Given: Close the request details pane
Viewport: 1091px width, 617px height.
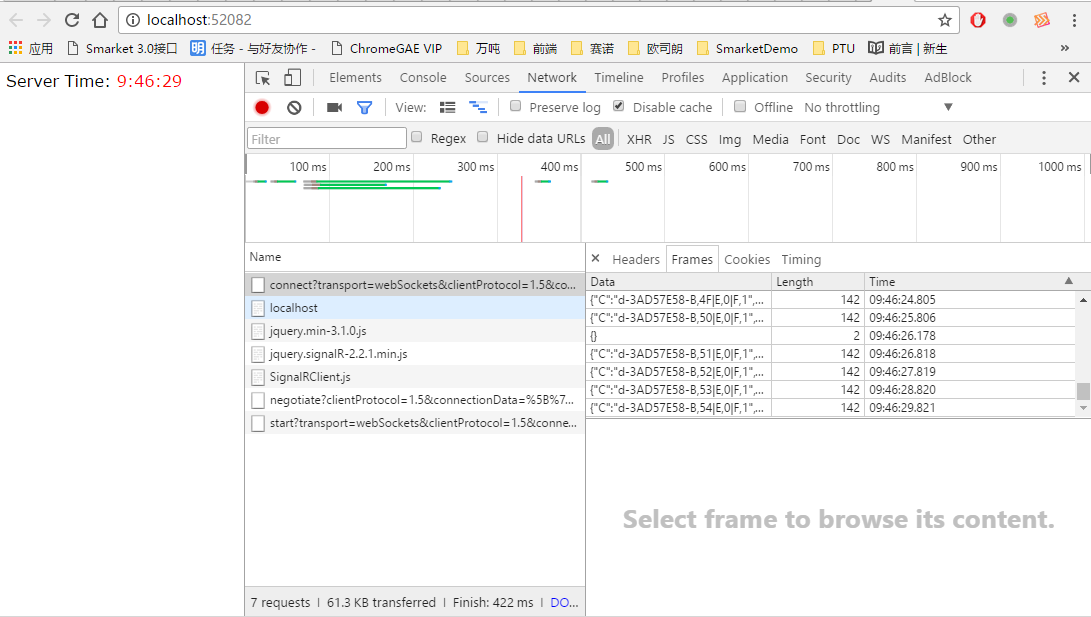Looking at the screenshot, I should [x=596, y=259].
